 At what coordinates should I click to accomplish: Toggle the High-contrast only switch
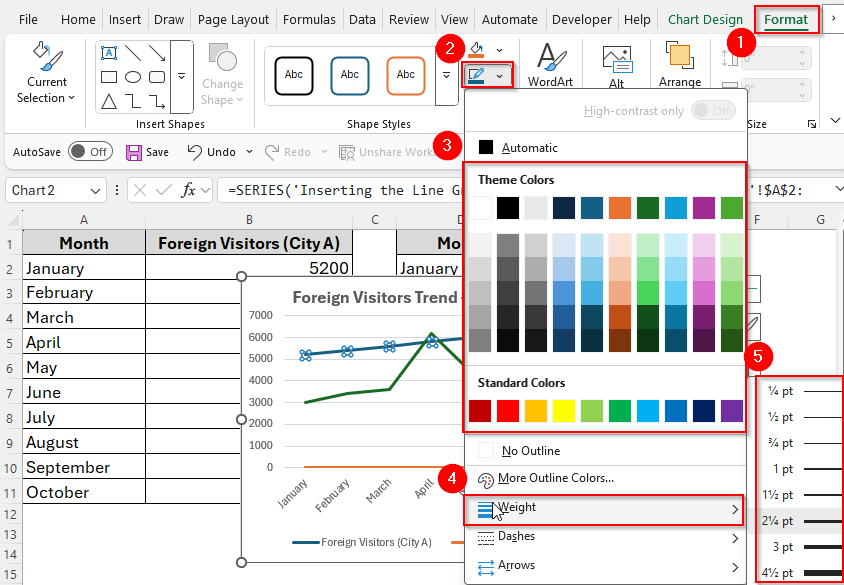[x=712, y=111]
